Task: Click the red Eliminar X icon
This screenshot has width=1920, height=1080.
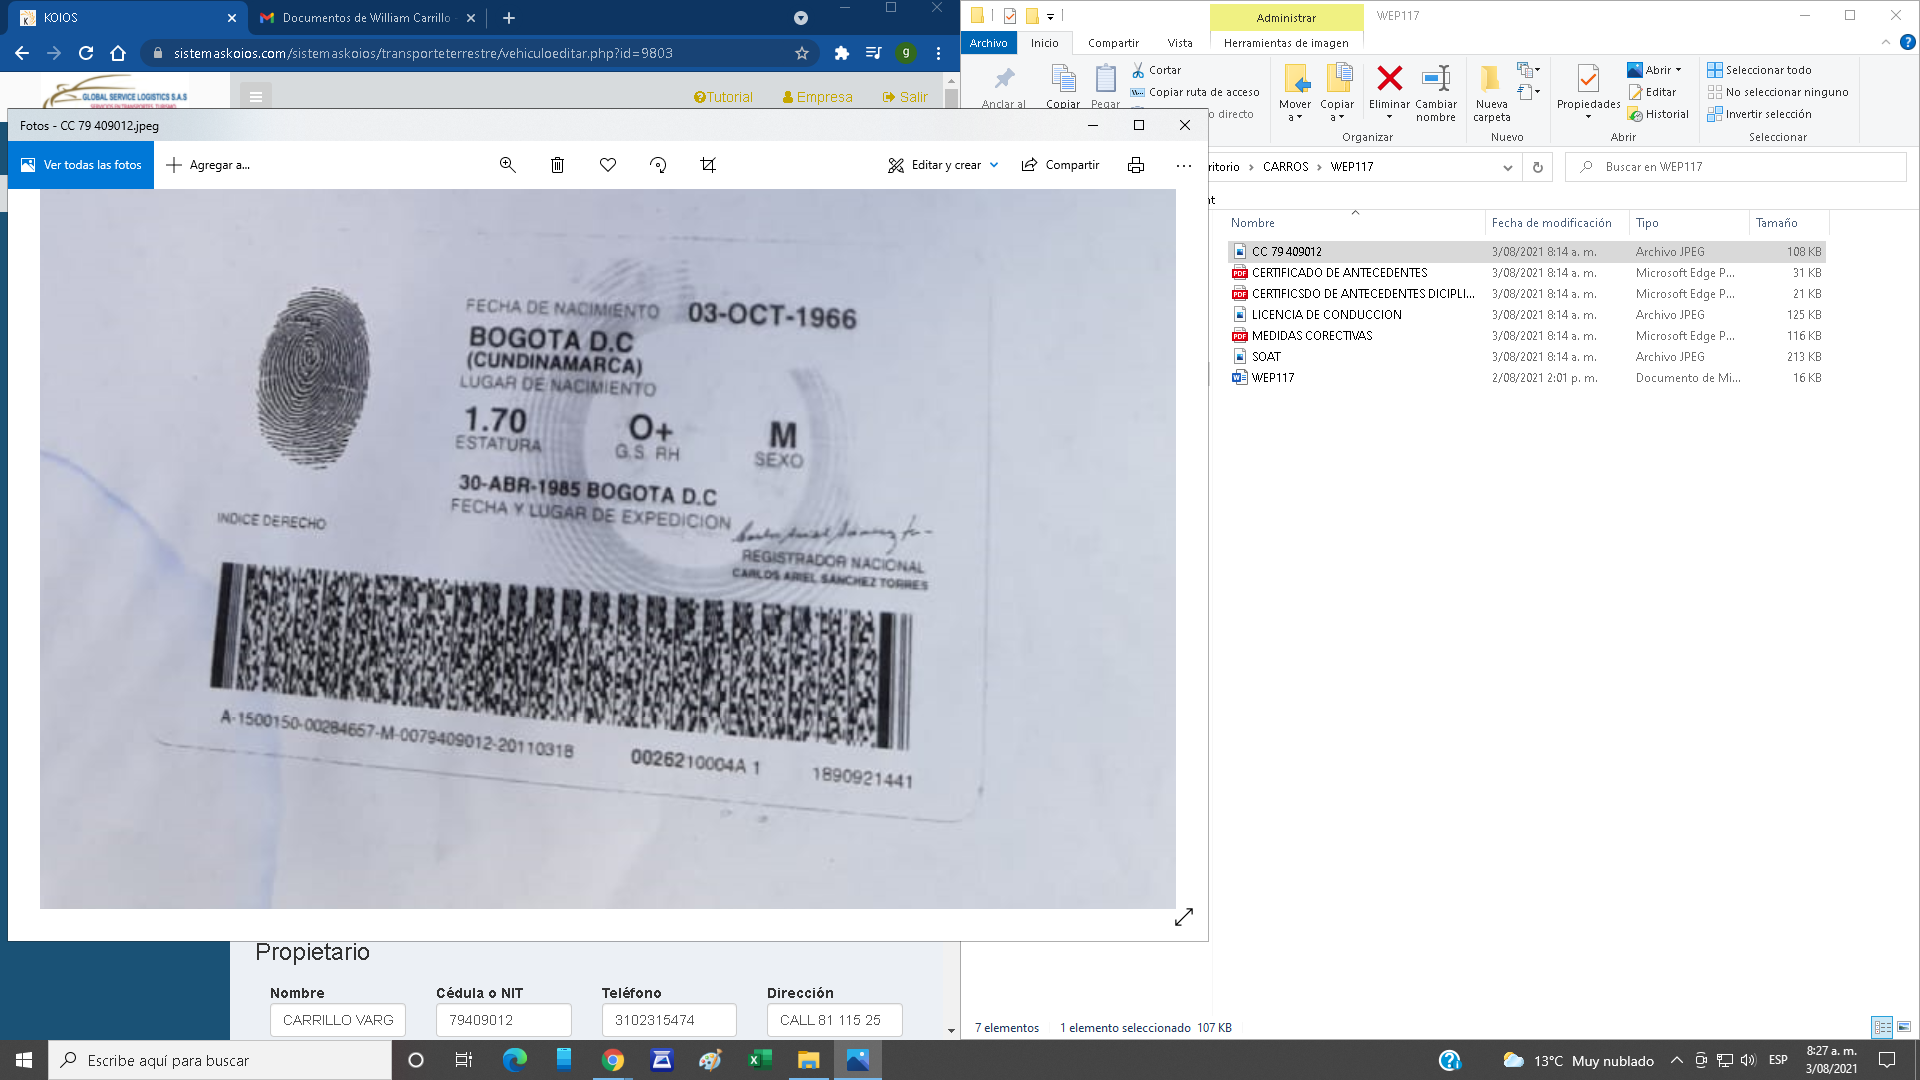Action: click(1389, 78)
